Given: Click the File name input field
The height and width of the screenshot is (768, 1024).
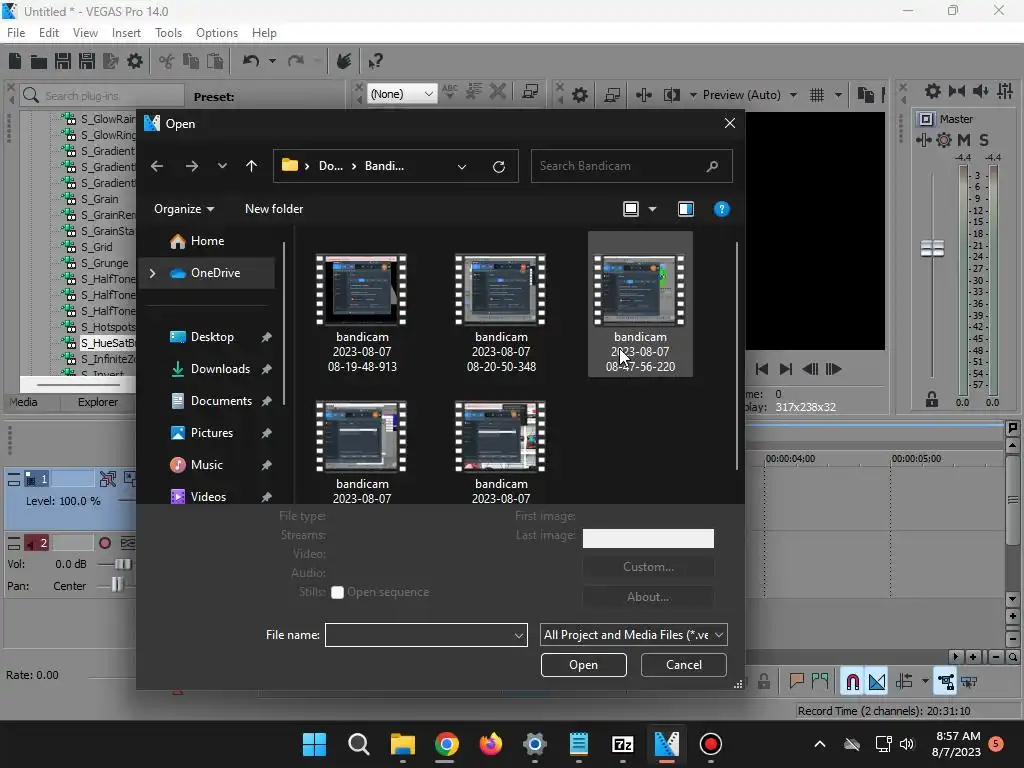Looking at the screenshot, I should (426, 635).
